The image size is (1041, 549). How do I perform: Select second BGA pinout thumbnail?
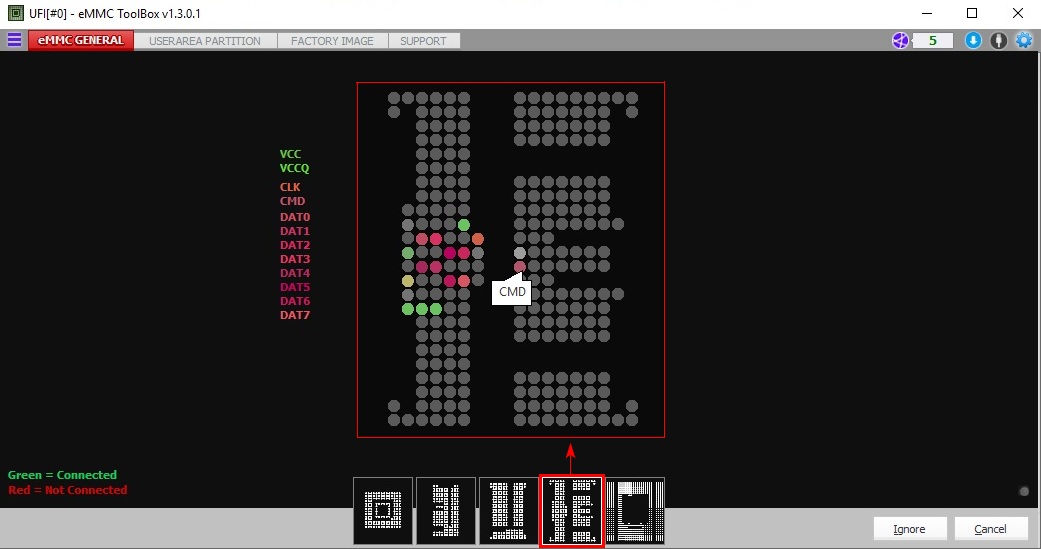coord(446,510)
